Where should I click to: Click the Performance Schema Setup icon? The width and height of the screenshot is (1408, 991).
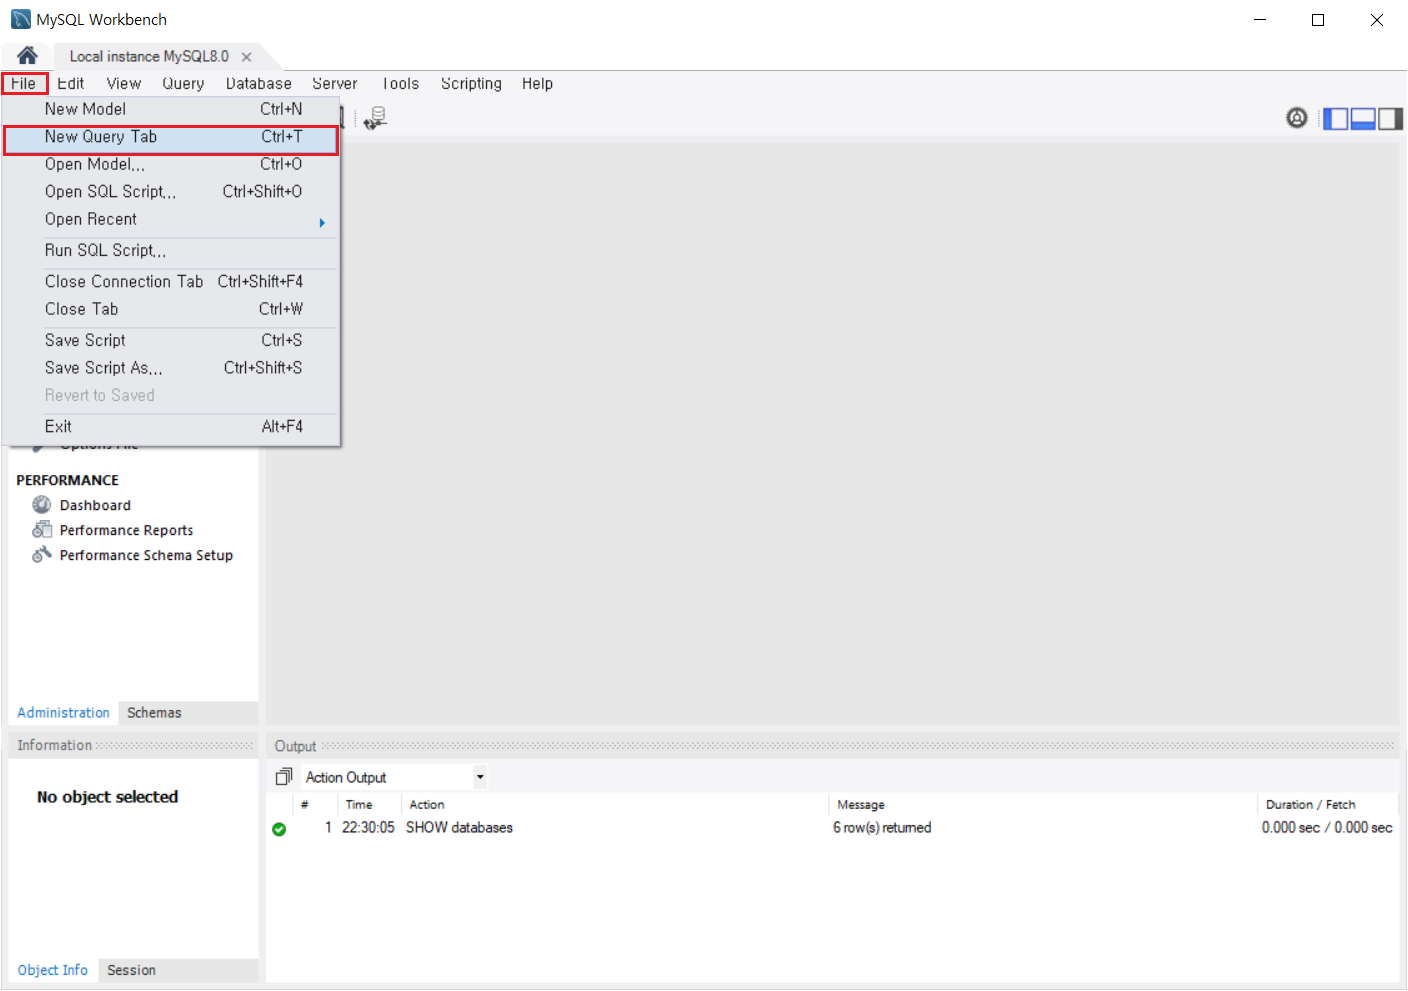pyautogui.click(x=42, y=555)
